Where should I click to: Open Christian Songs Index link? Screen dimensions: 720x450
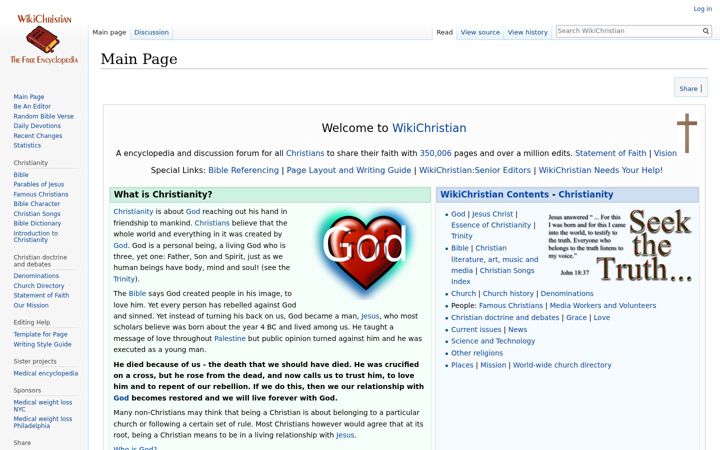click(x=493, y=276)
